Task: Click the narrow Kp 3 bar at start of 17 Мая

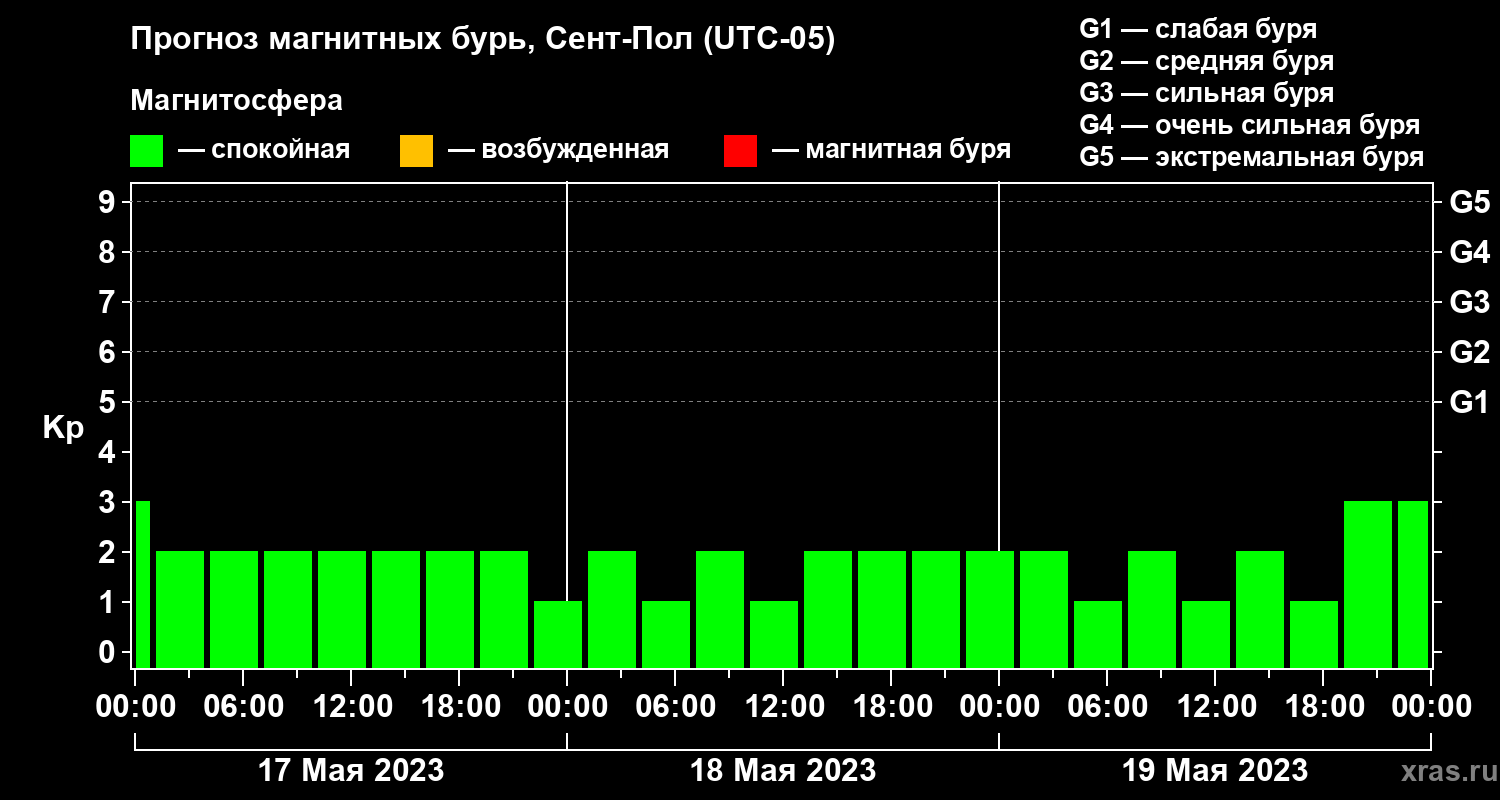Action: point(143,584)
